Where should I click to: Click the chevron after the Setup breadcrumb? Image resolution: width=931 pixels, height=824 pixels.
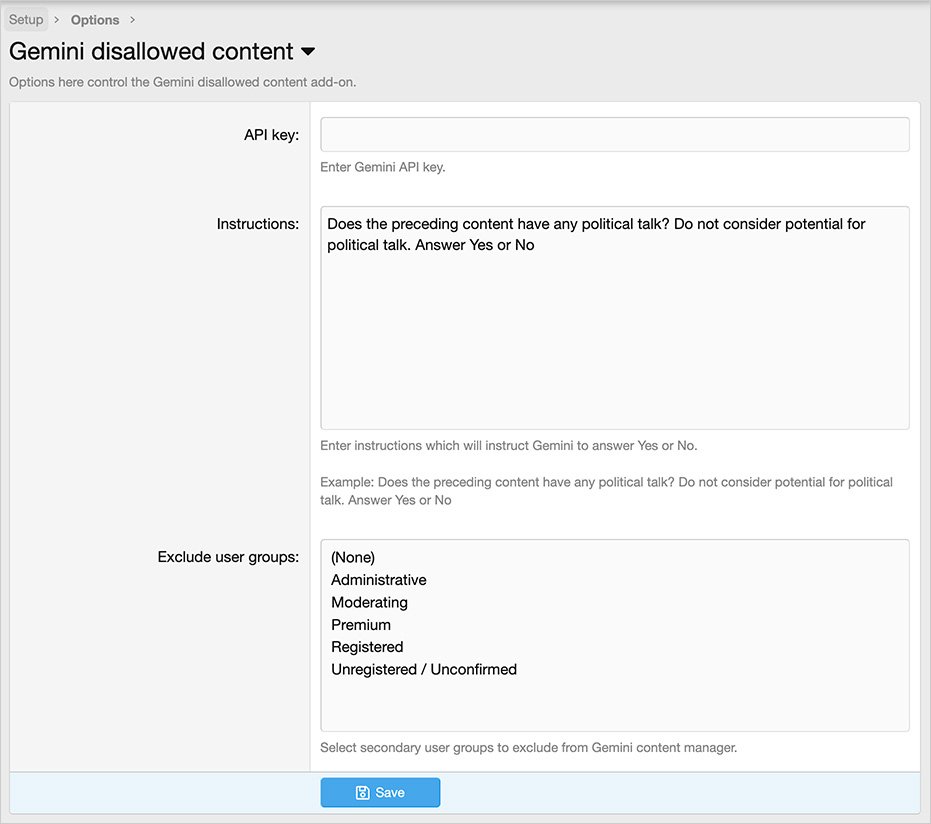[57, 20]
